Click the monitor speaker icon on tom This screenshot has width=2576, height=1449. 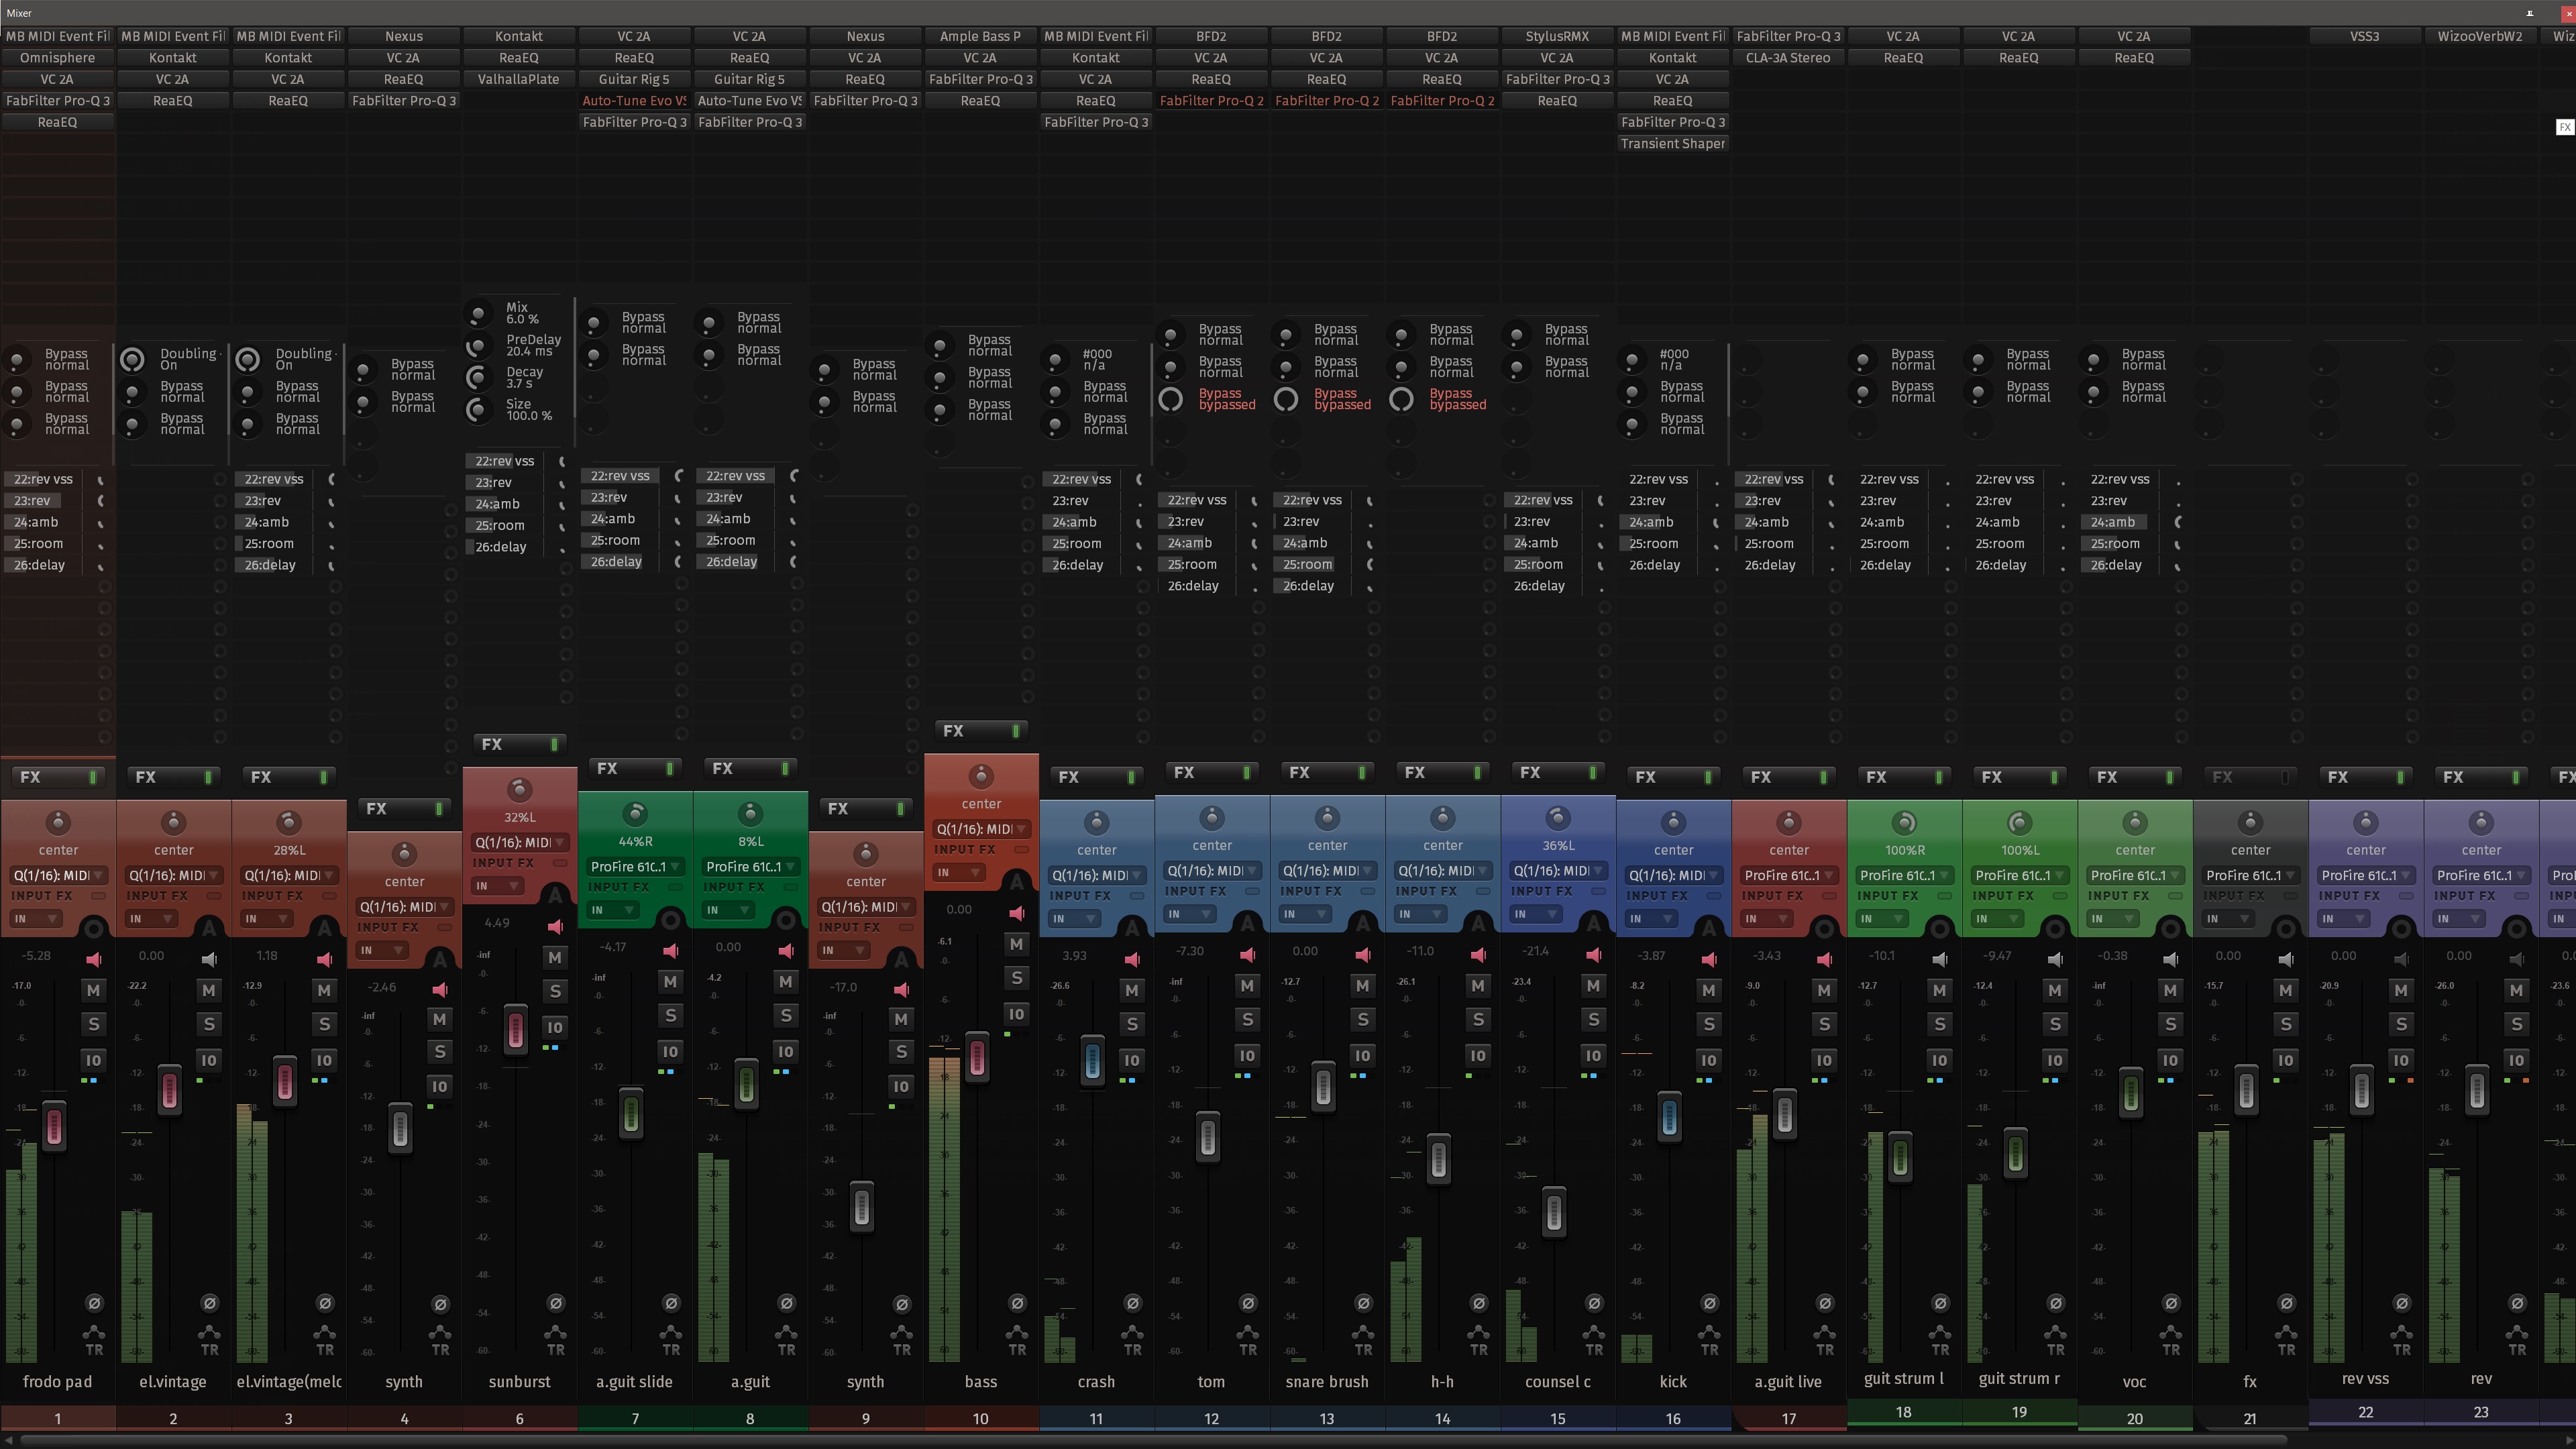1247,955
